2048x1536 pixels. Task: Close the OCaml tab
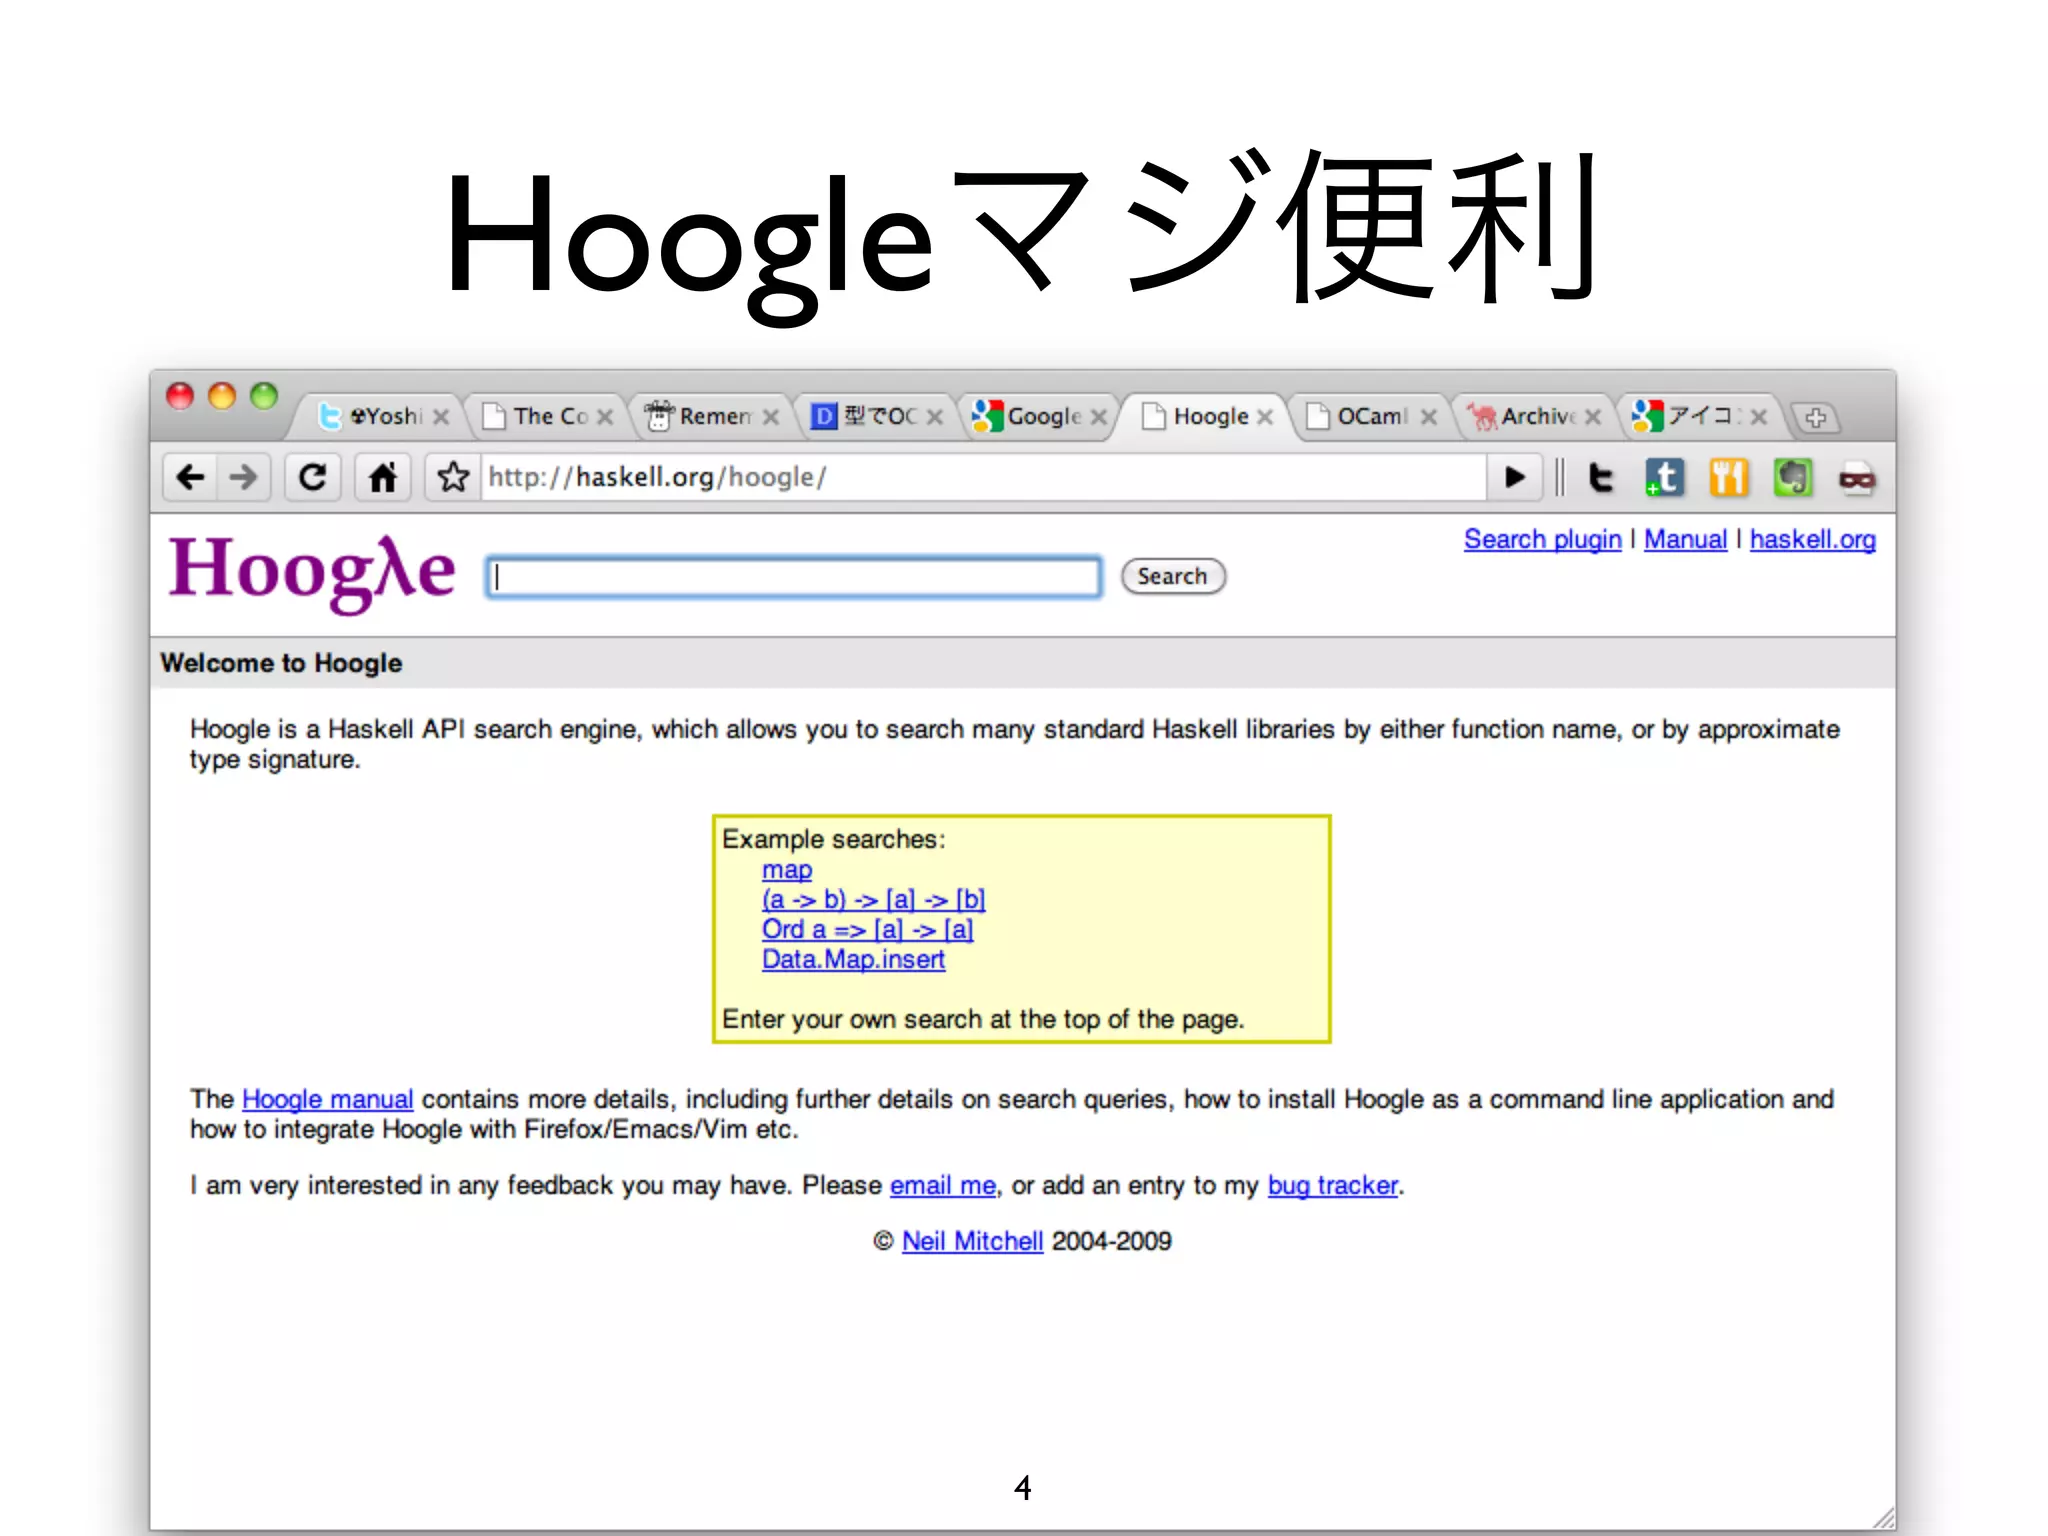[1429, 417]
